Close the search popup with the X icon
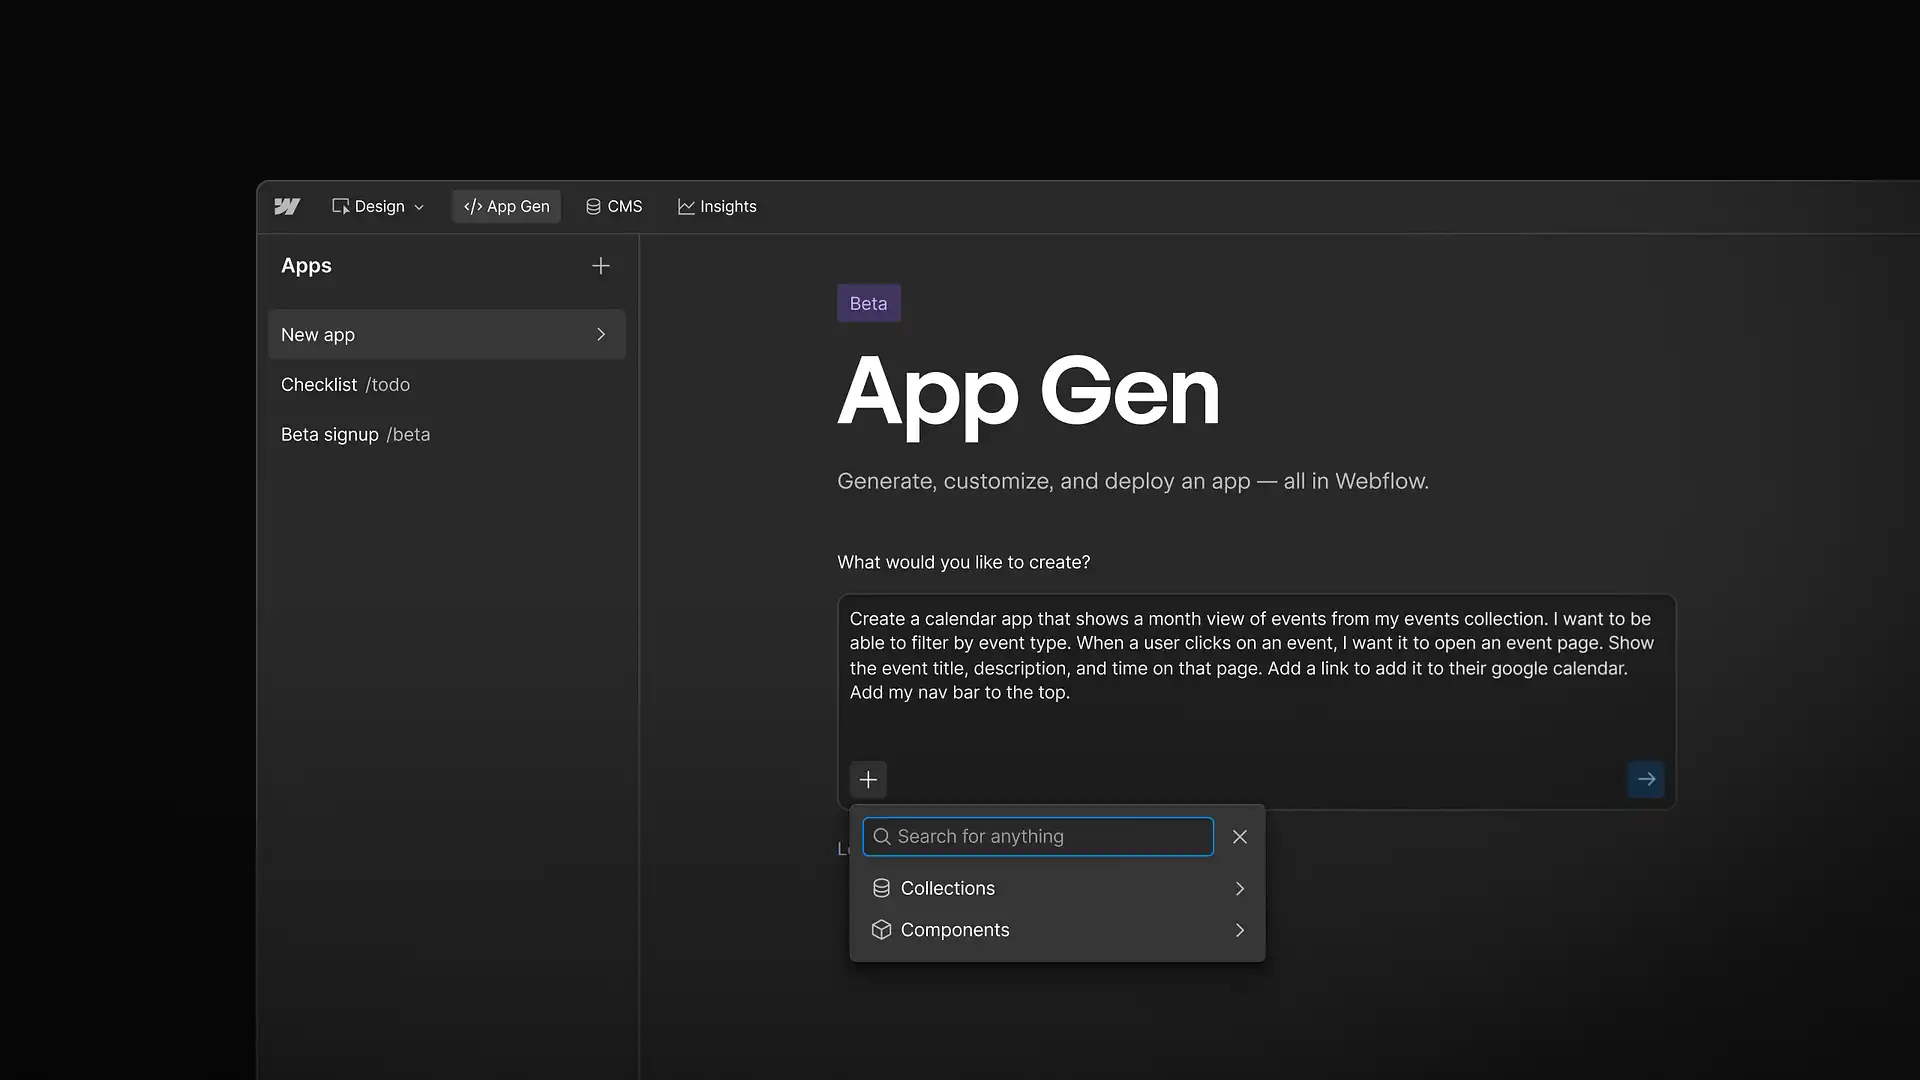The width and height of the screenshot is (1920, 1080). [x=1239, y=837]
